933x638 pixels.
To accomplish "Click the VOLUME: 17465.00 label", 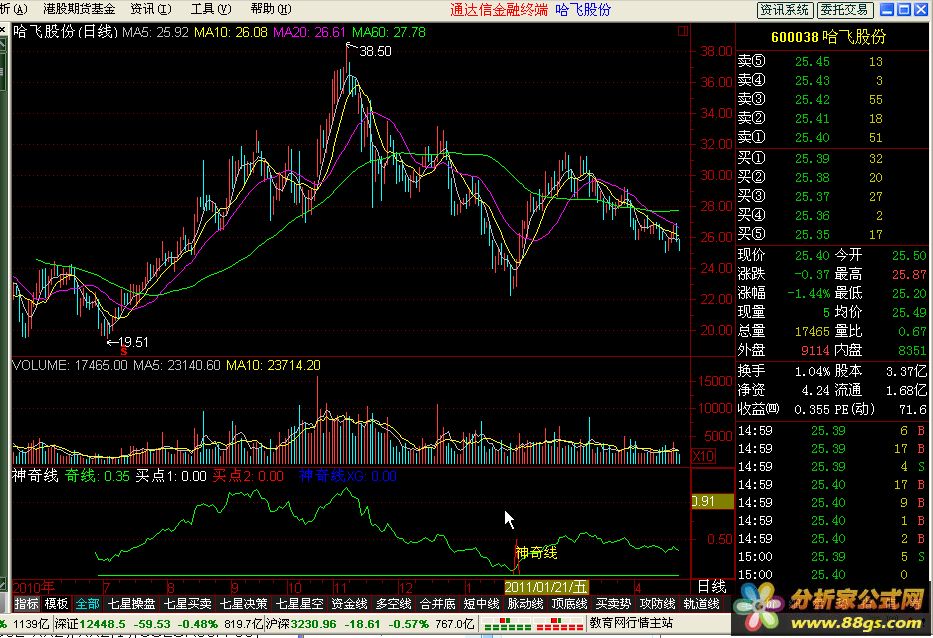I will pos(70,365).
